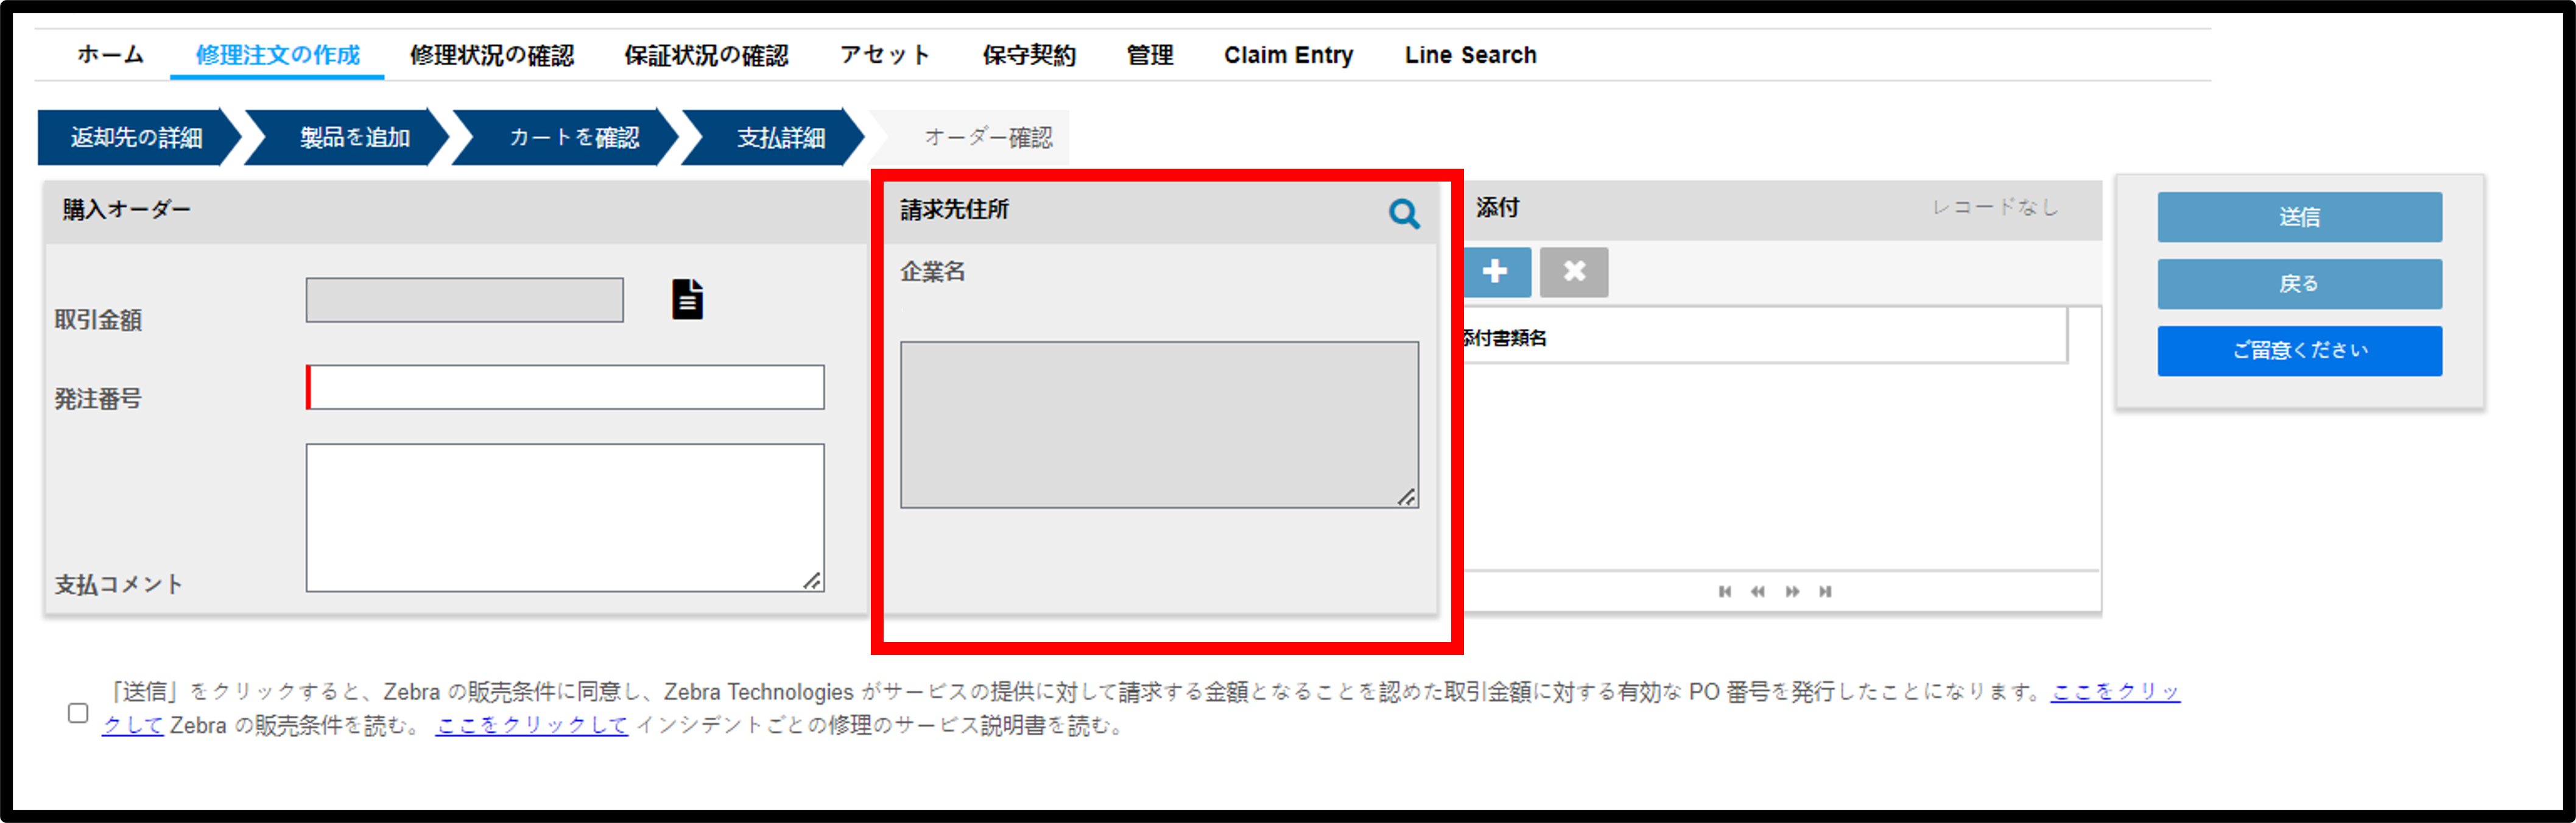Open the service description ここをクリックして link
Screen dimensions: 2576x823
click(x=532, y=725)
